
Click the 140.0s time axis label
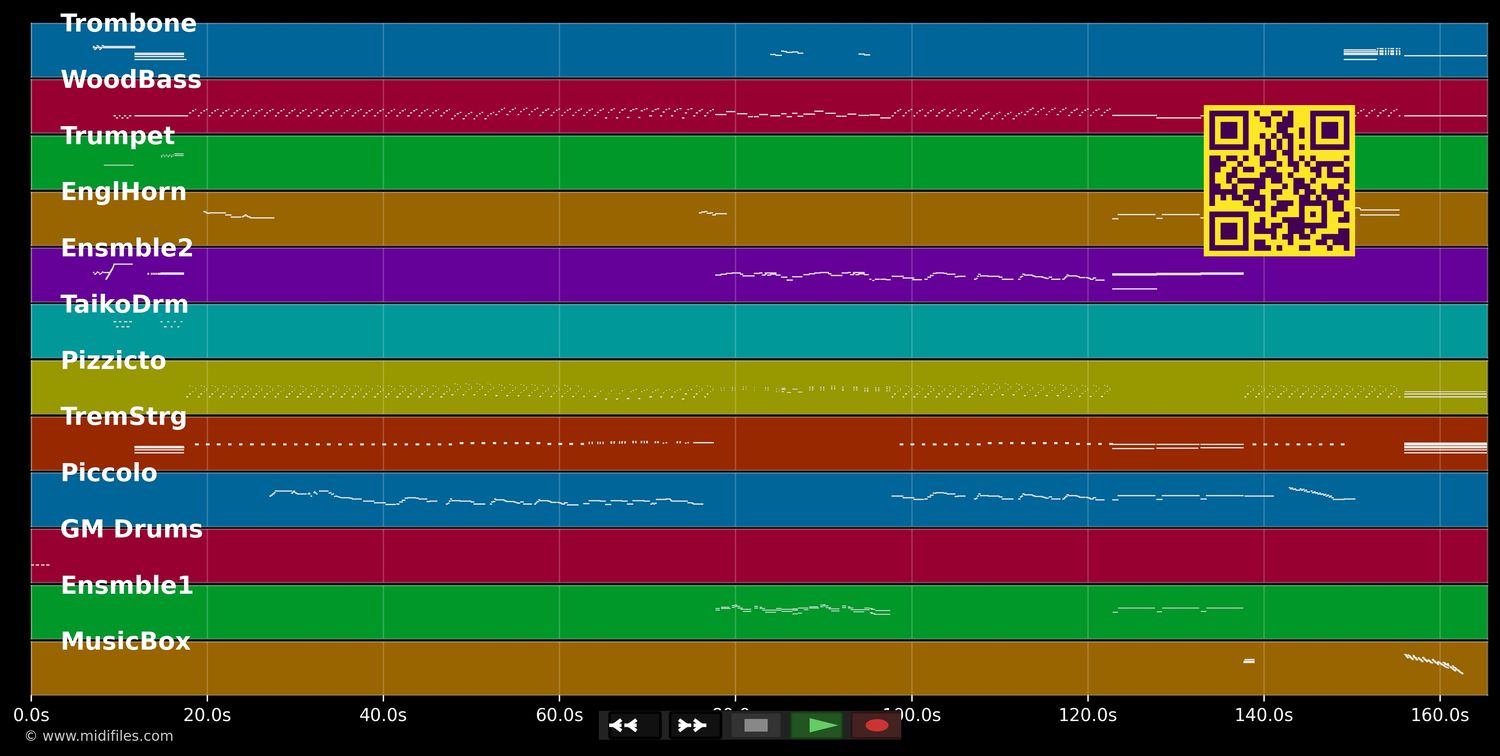point(1263,716)
